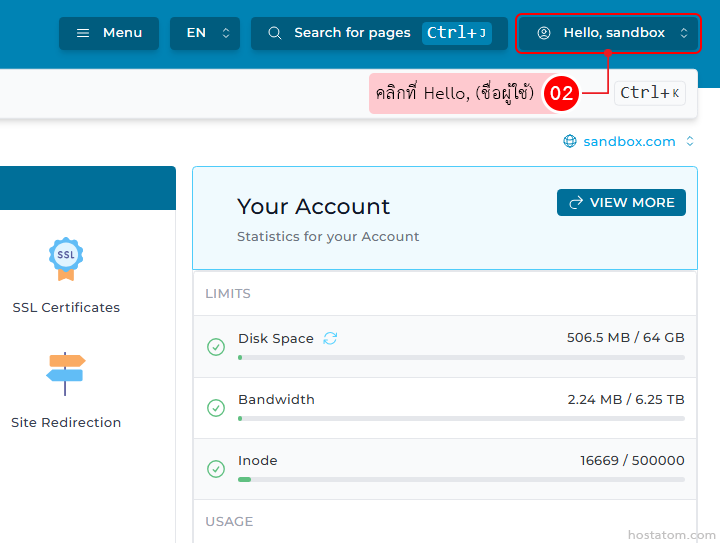The image size is (720, 543).
Task: Click the Site Redirection label
Action: click(66, 423)
